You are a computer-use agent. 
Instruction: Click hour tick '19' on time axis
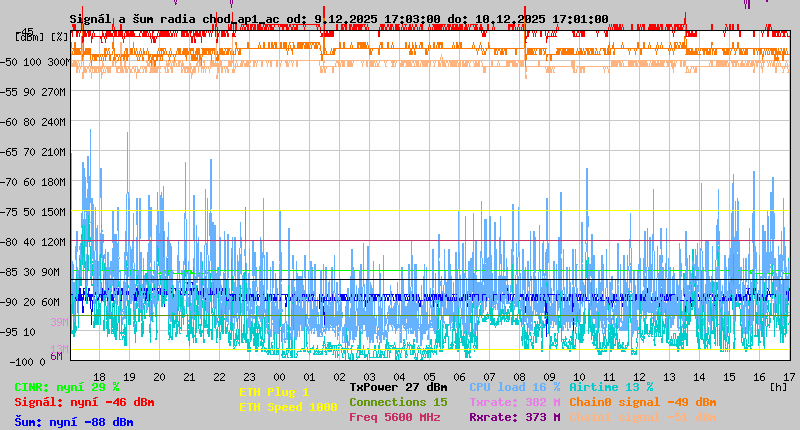click(x=130, y=377)
